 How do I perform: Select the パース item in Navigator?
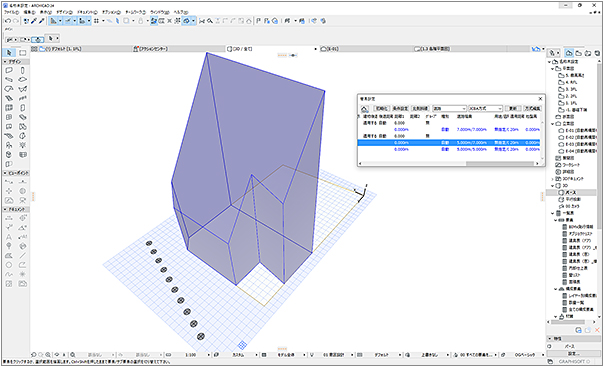point(571,192)
